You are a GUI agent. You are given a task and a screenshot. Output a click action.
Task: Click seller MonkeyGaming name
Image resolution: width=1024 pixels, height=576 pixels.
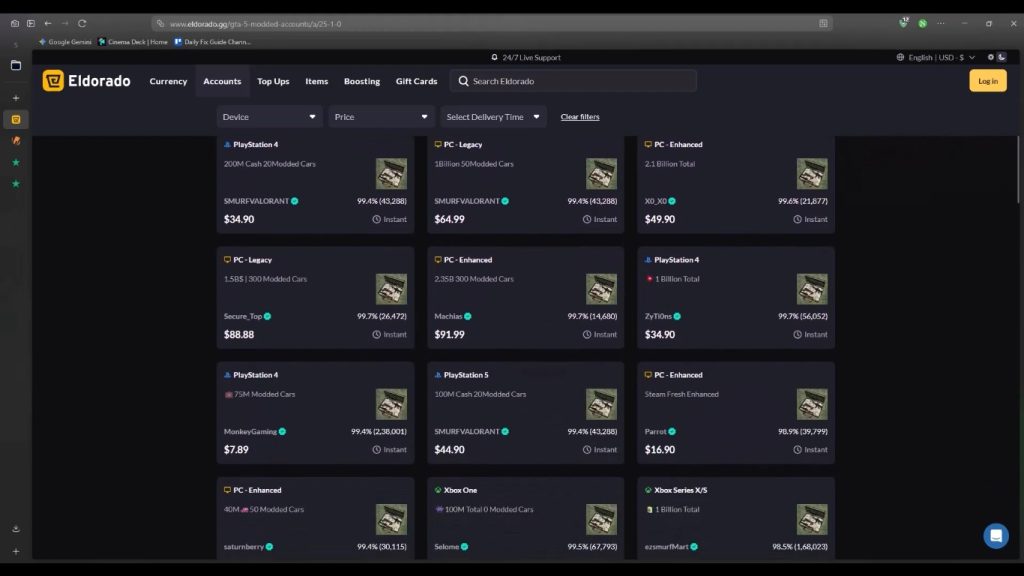click(250, 432)
